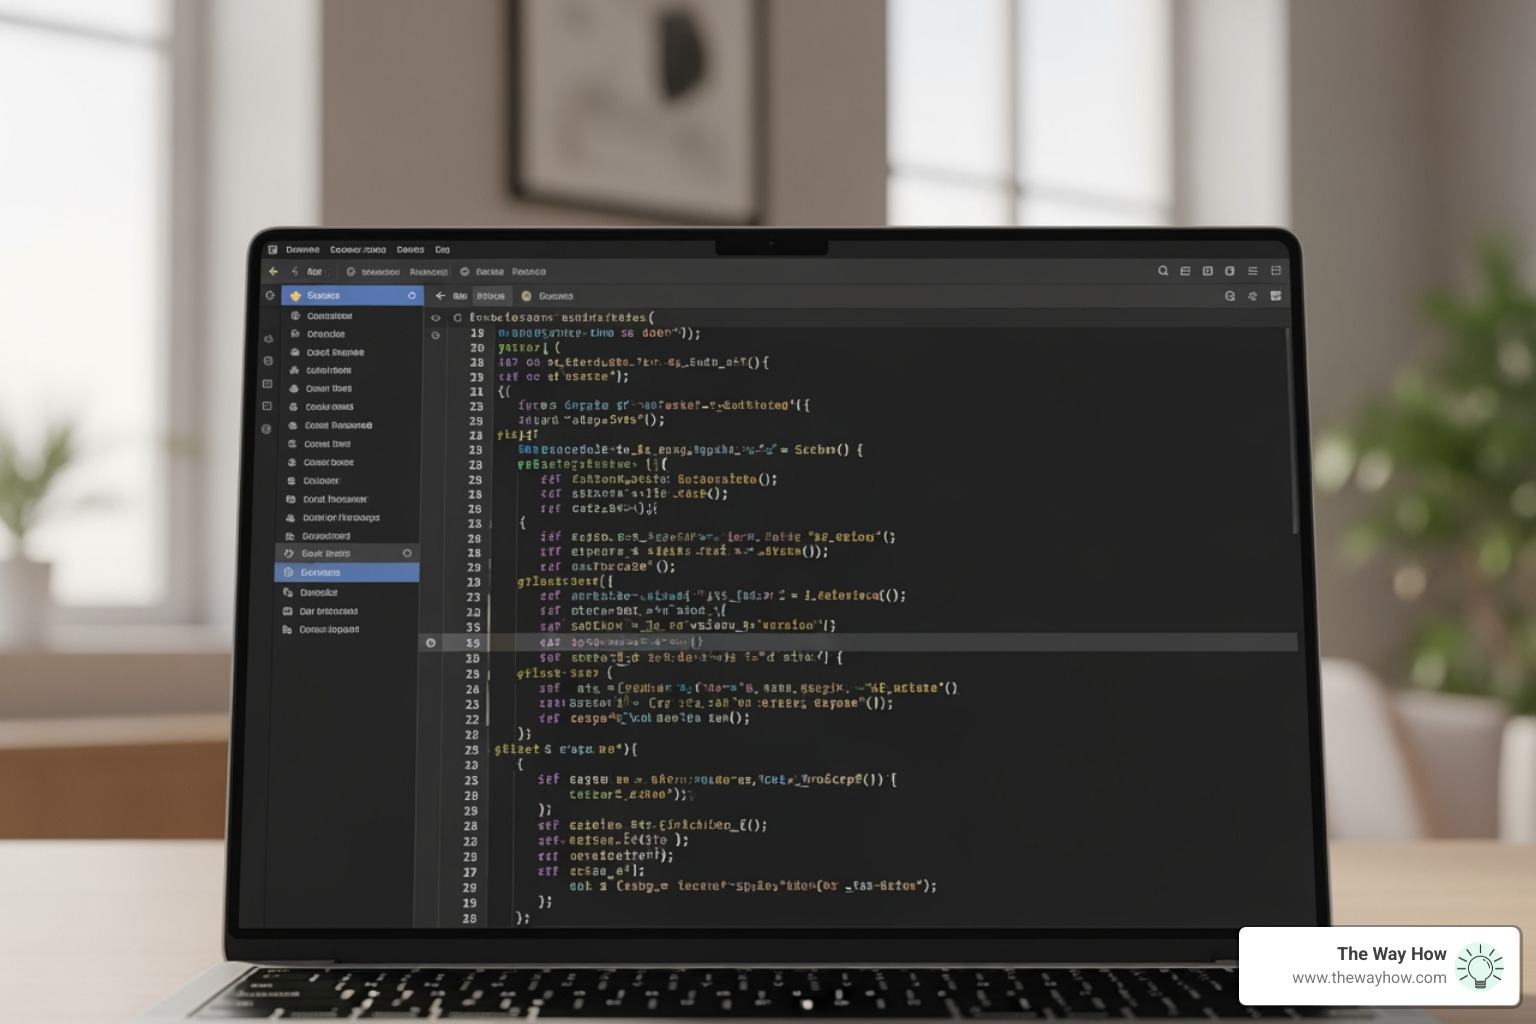Click the grey chevron arrow after yellow arrow

click(295, 271)
